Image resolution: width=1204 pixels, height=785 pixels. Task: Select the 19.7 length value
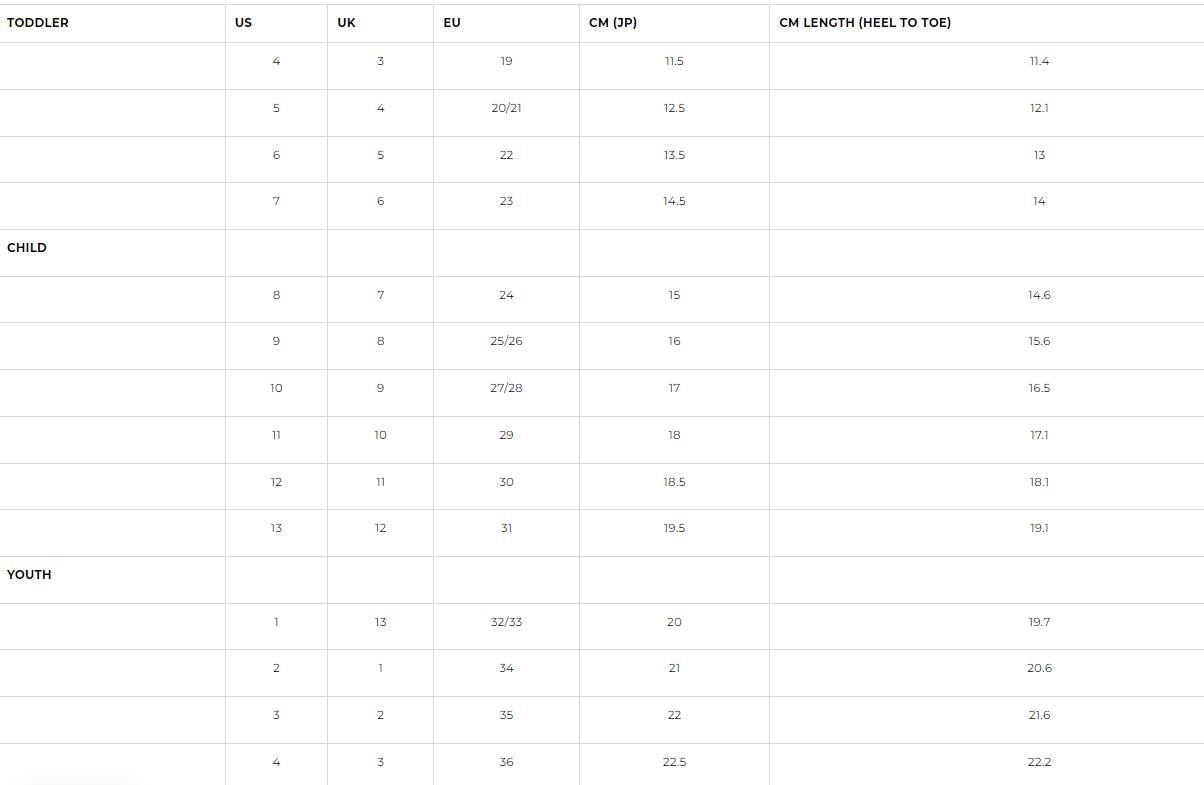1039,622
